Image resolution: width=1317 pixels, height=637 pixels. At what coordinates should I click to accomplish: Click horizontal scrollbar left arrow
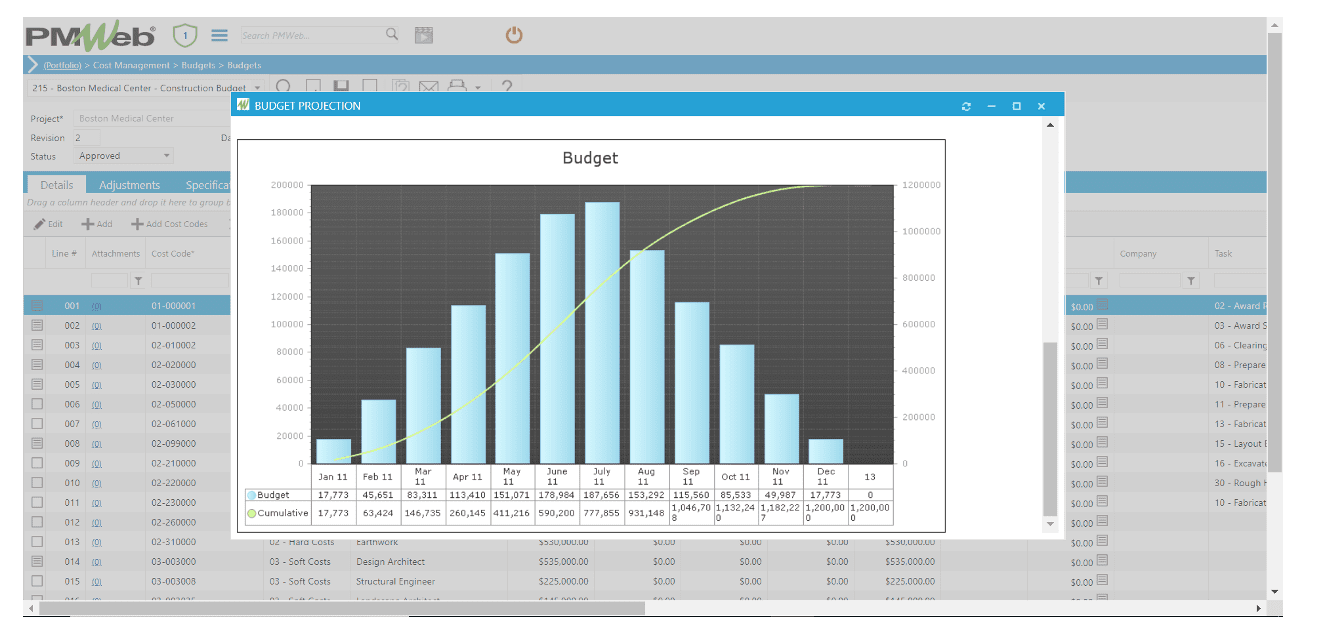tap(30, 607)
